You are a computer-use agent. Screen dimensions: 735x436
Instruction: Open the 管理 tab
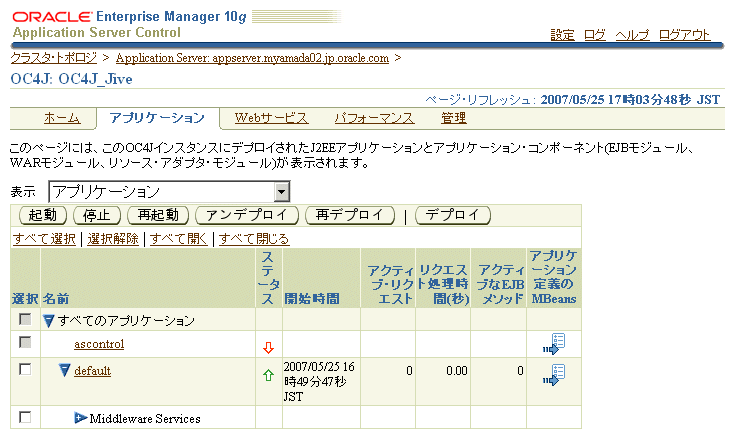[x=453, y=118]
